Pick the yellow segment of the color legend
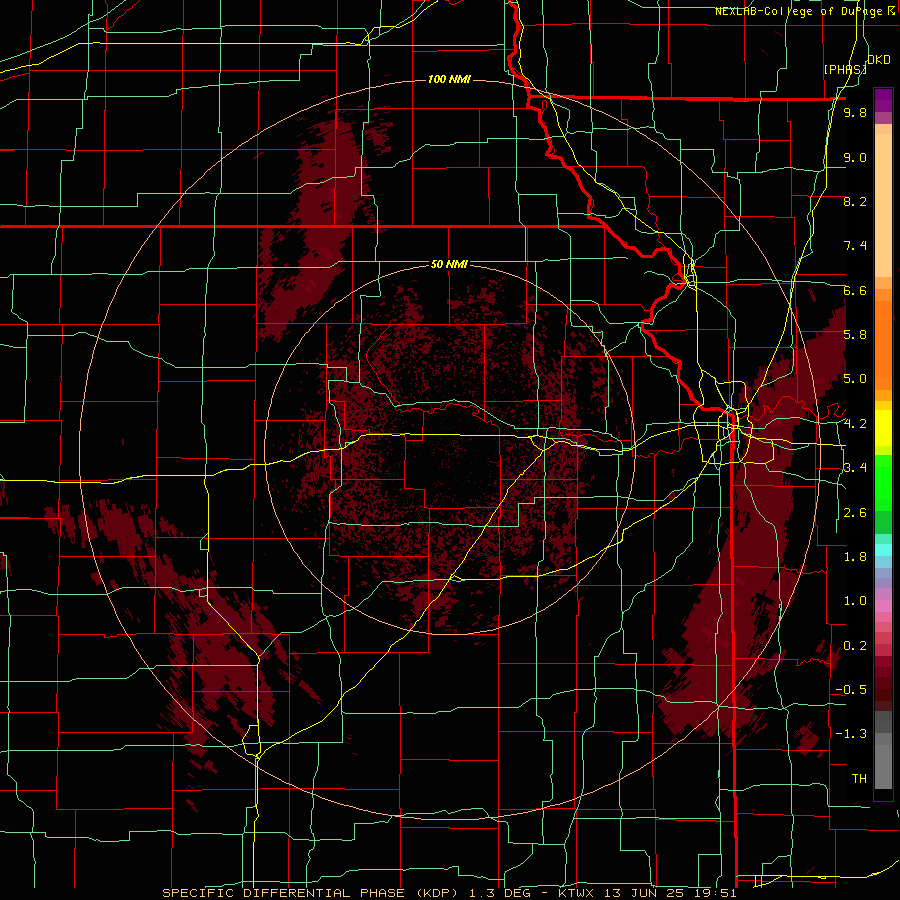This screenshot has width=900, height=900. (x=883, y=428)
